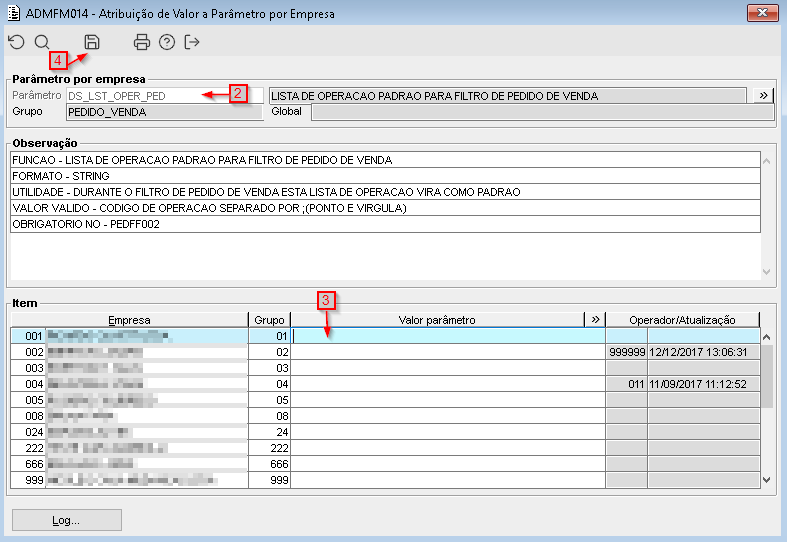Screen dimensions: 787x542
Task: Click the Item grid scroll down arrow
Action: point(766,480)
